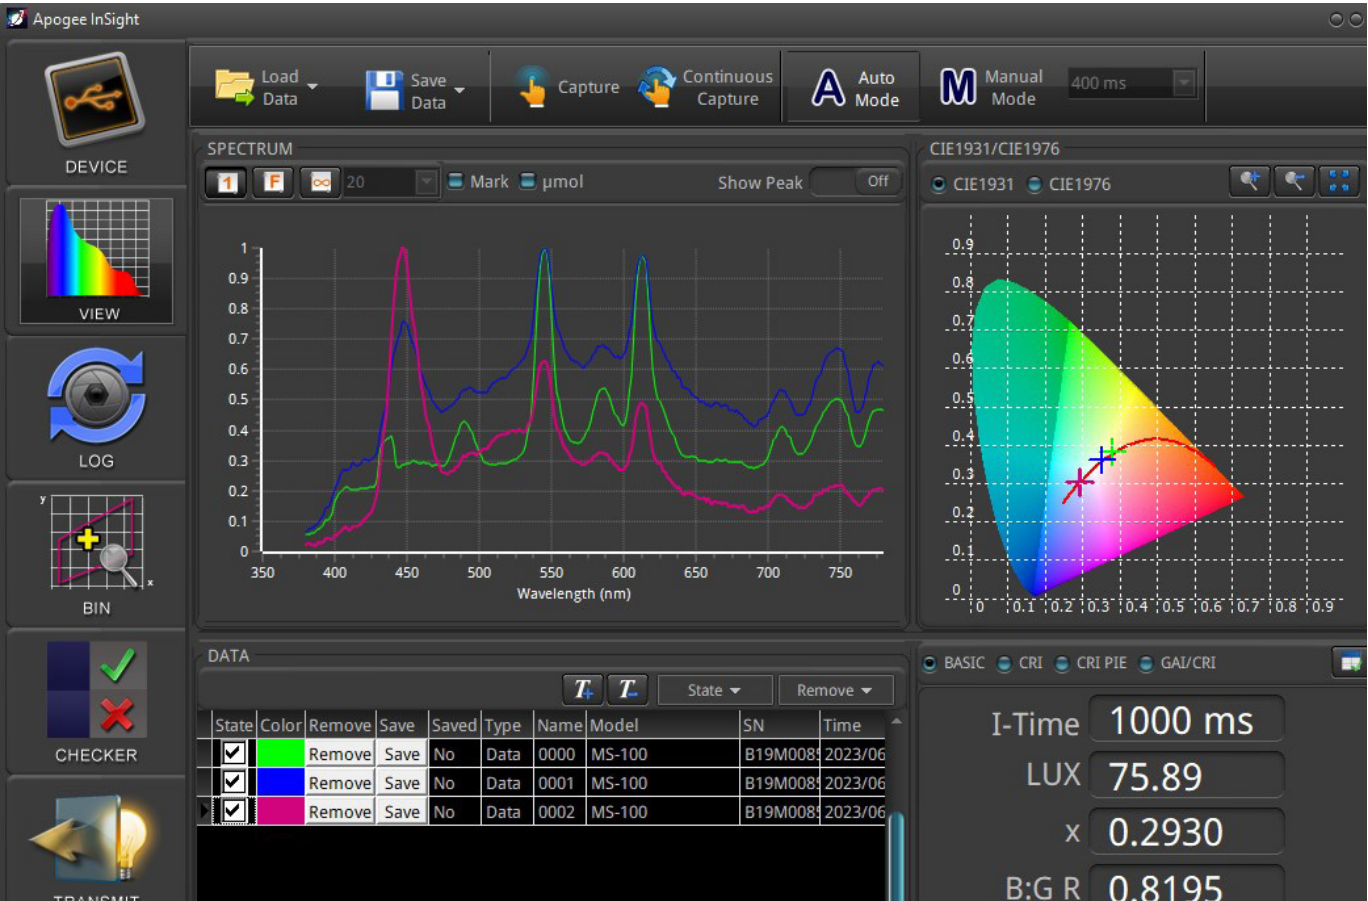Fit the CIE chart to full view

(x=1339, y=181)
